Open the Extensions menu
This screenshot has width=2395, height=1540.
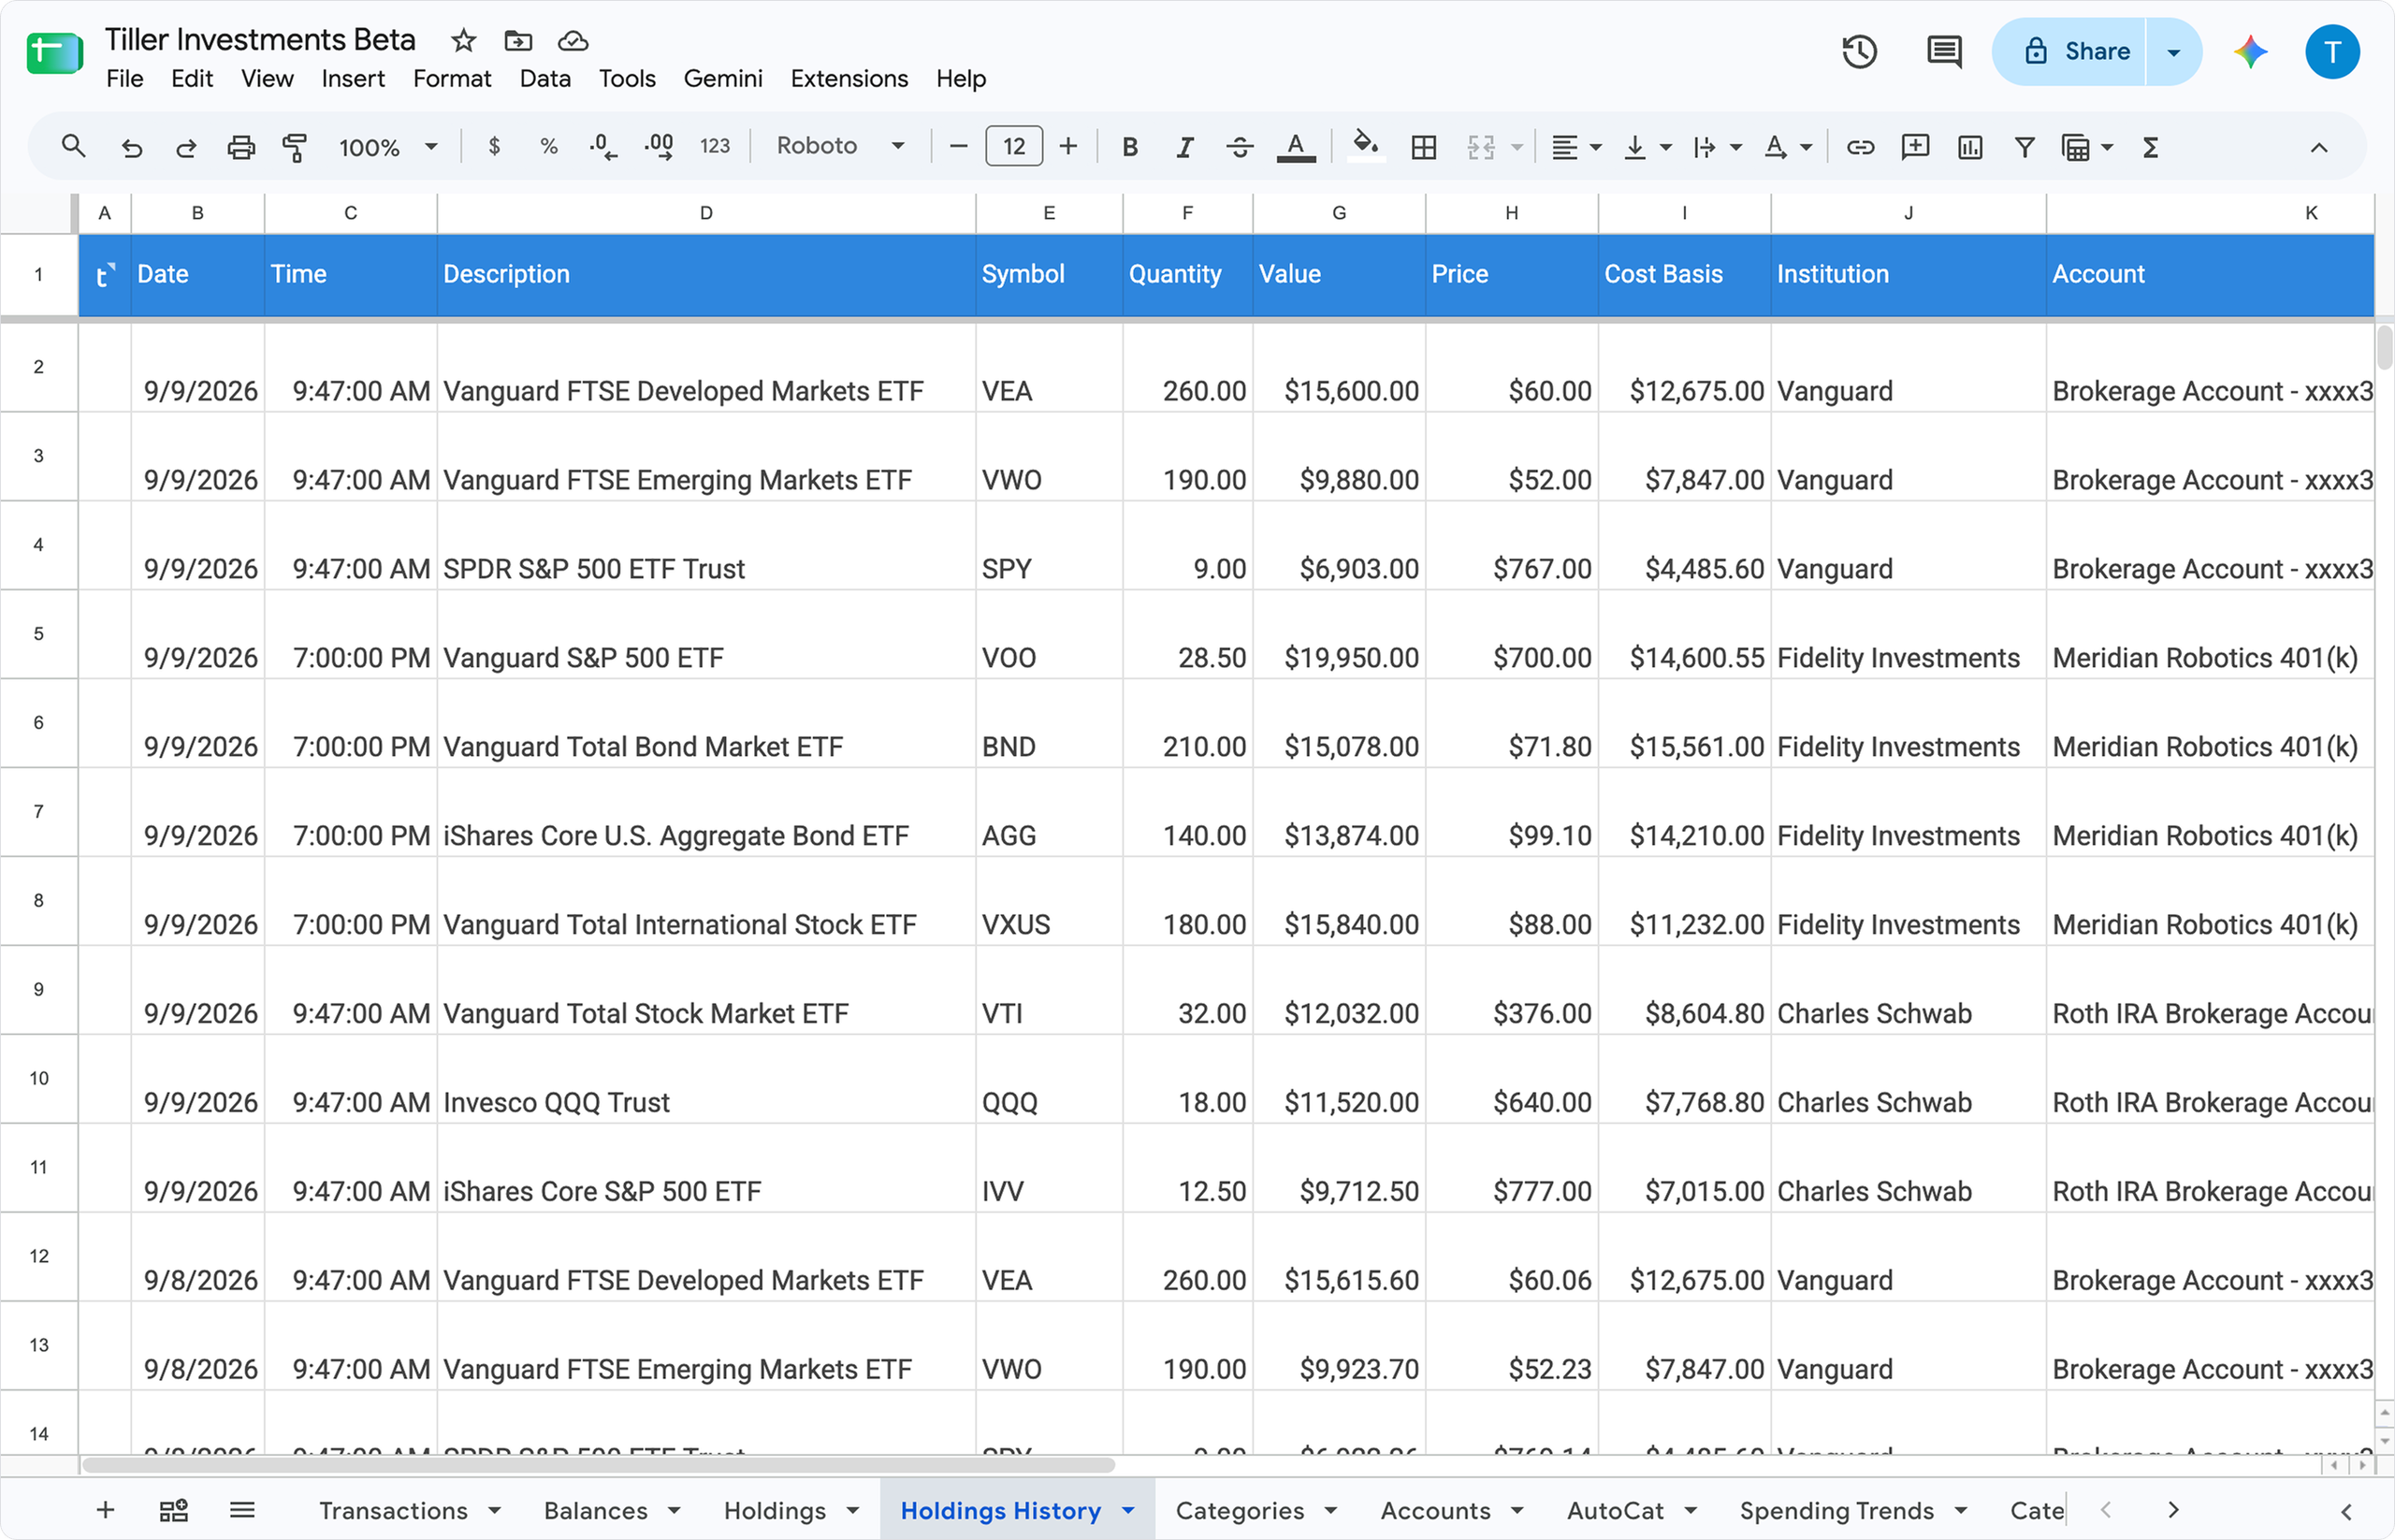pos(849,78)
